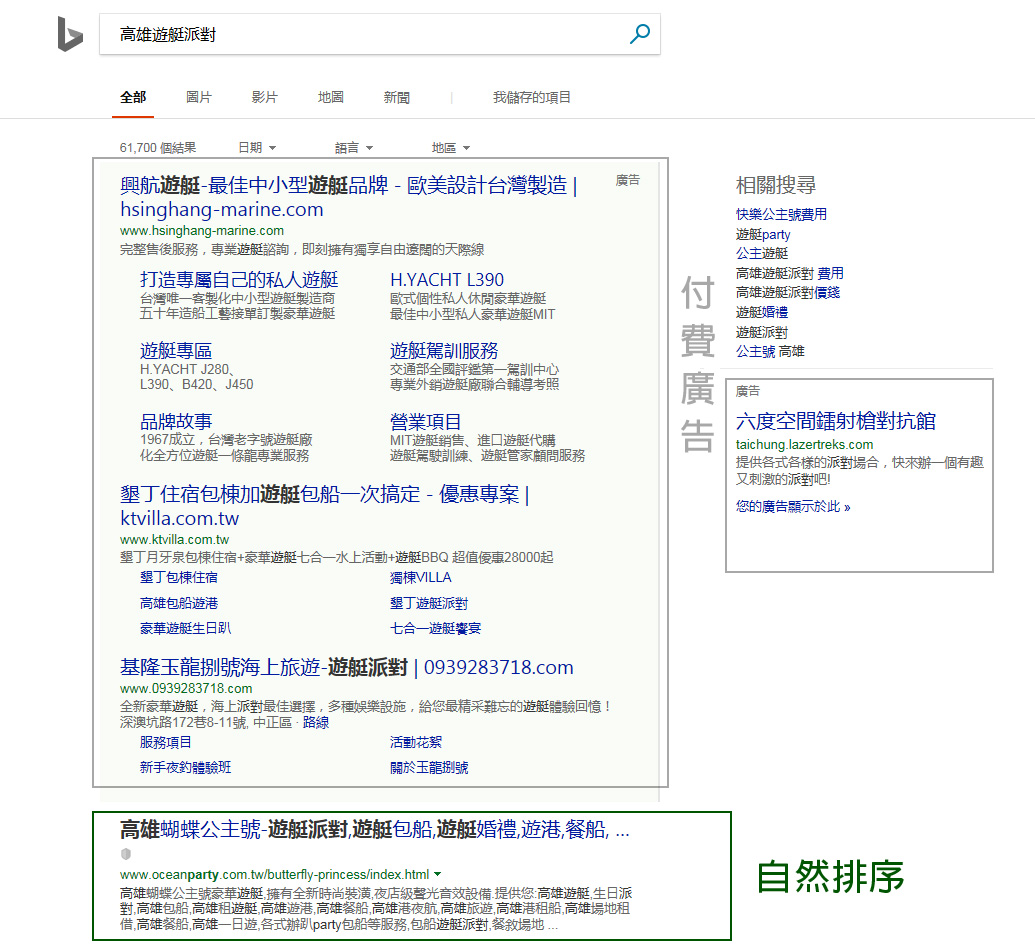Select the 全部 tab

pos(133,98)
